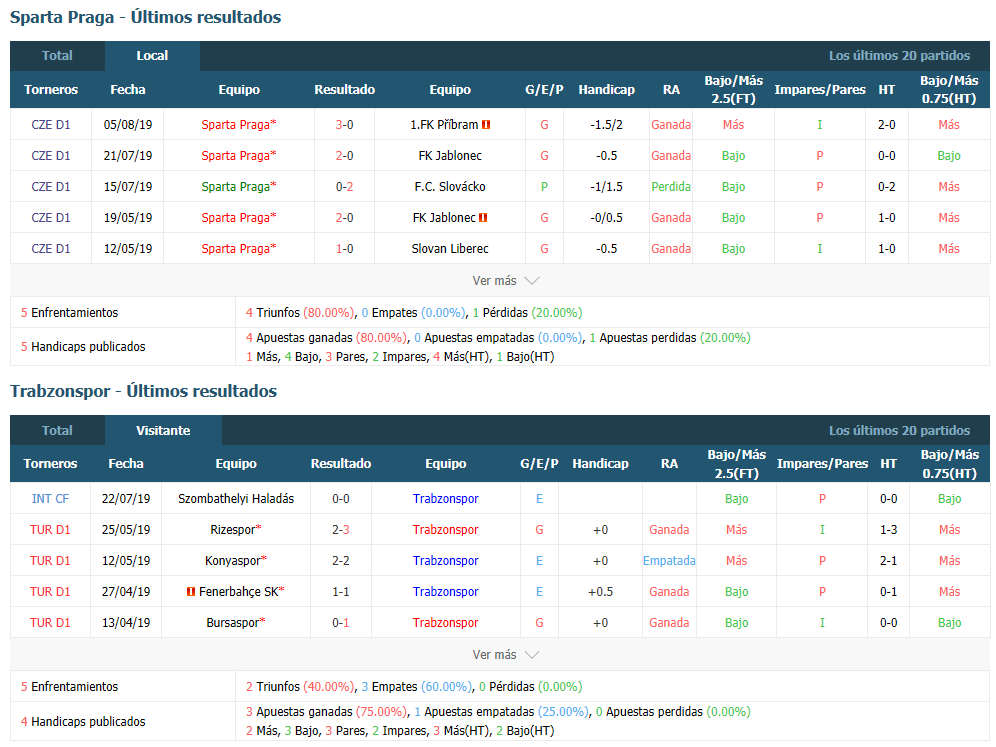Click Trabzonspor link in 13/04/19 row
Viewport: 996px width, 747px height.
[445, 623]
